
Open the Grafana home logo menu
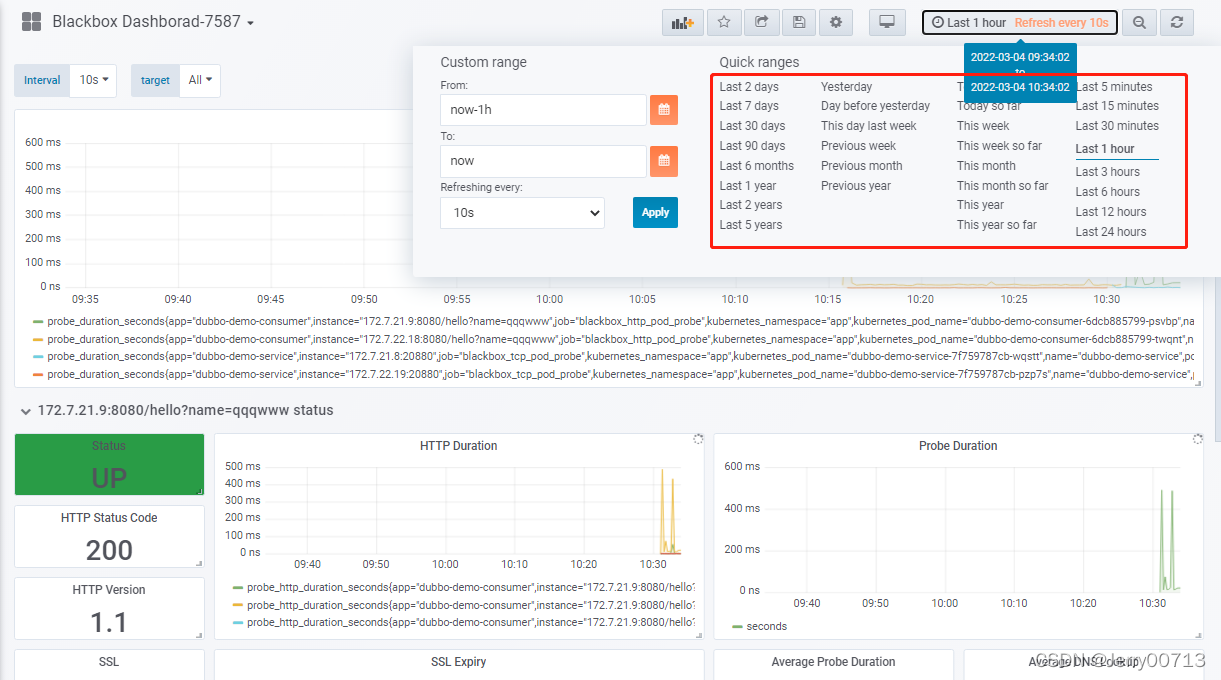31,21
